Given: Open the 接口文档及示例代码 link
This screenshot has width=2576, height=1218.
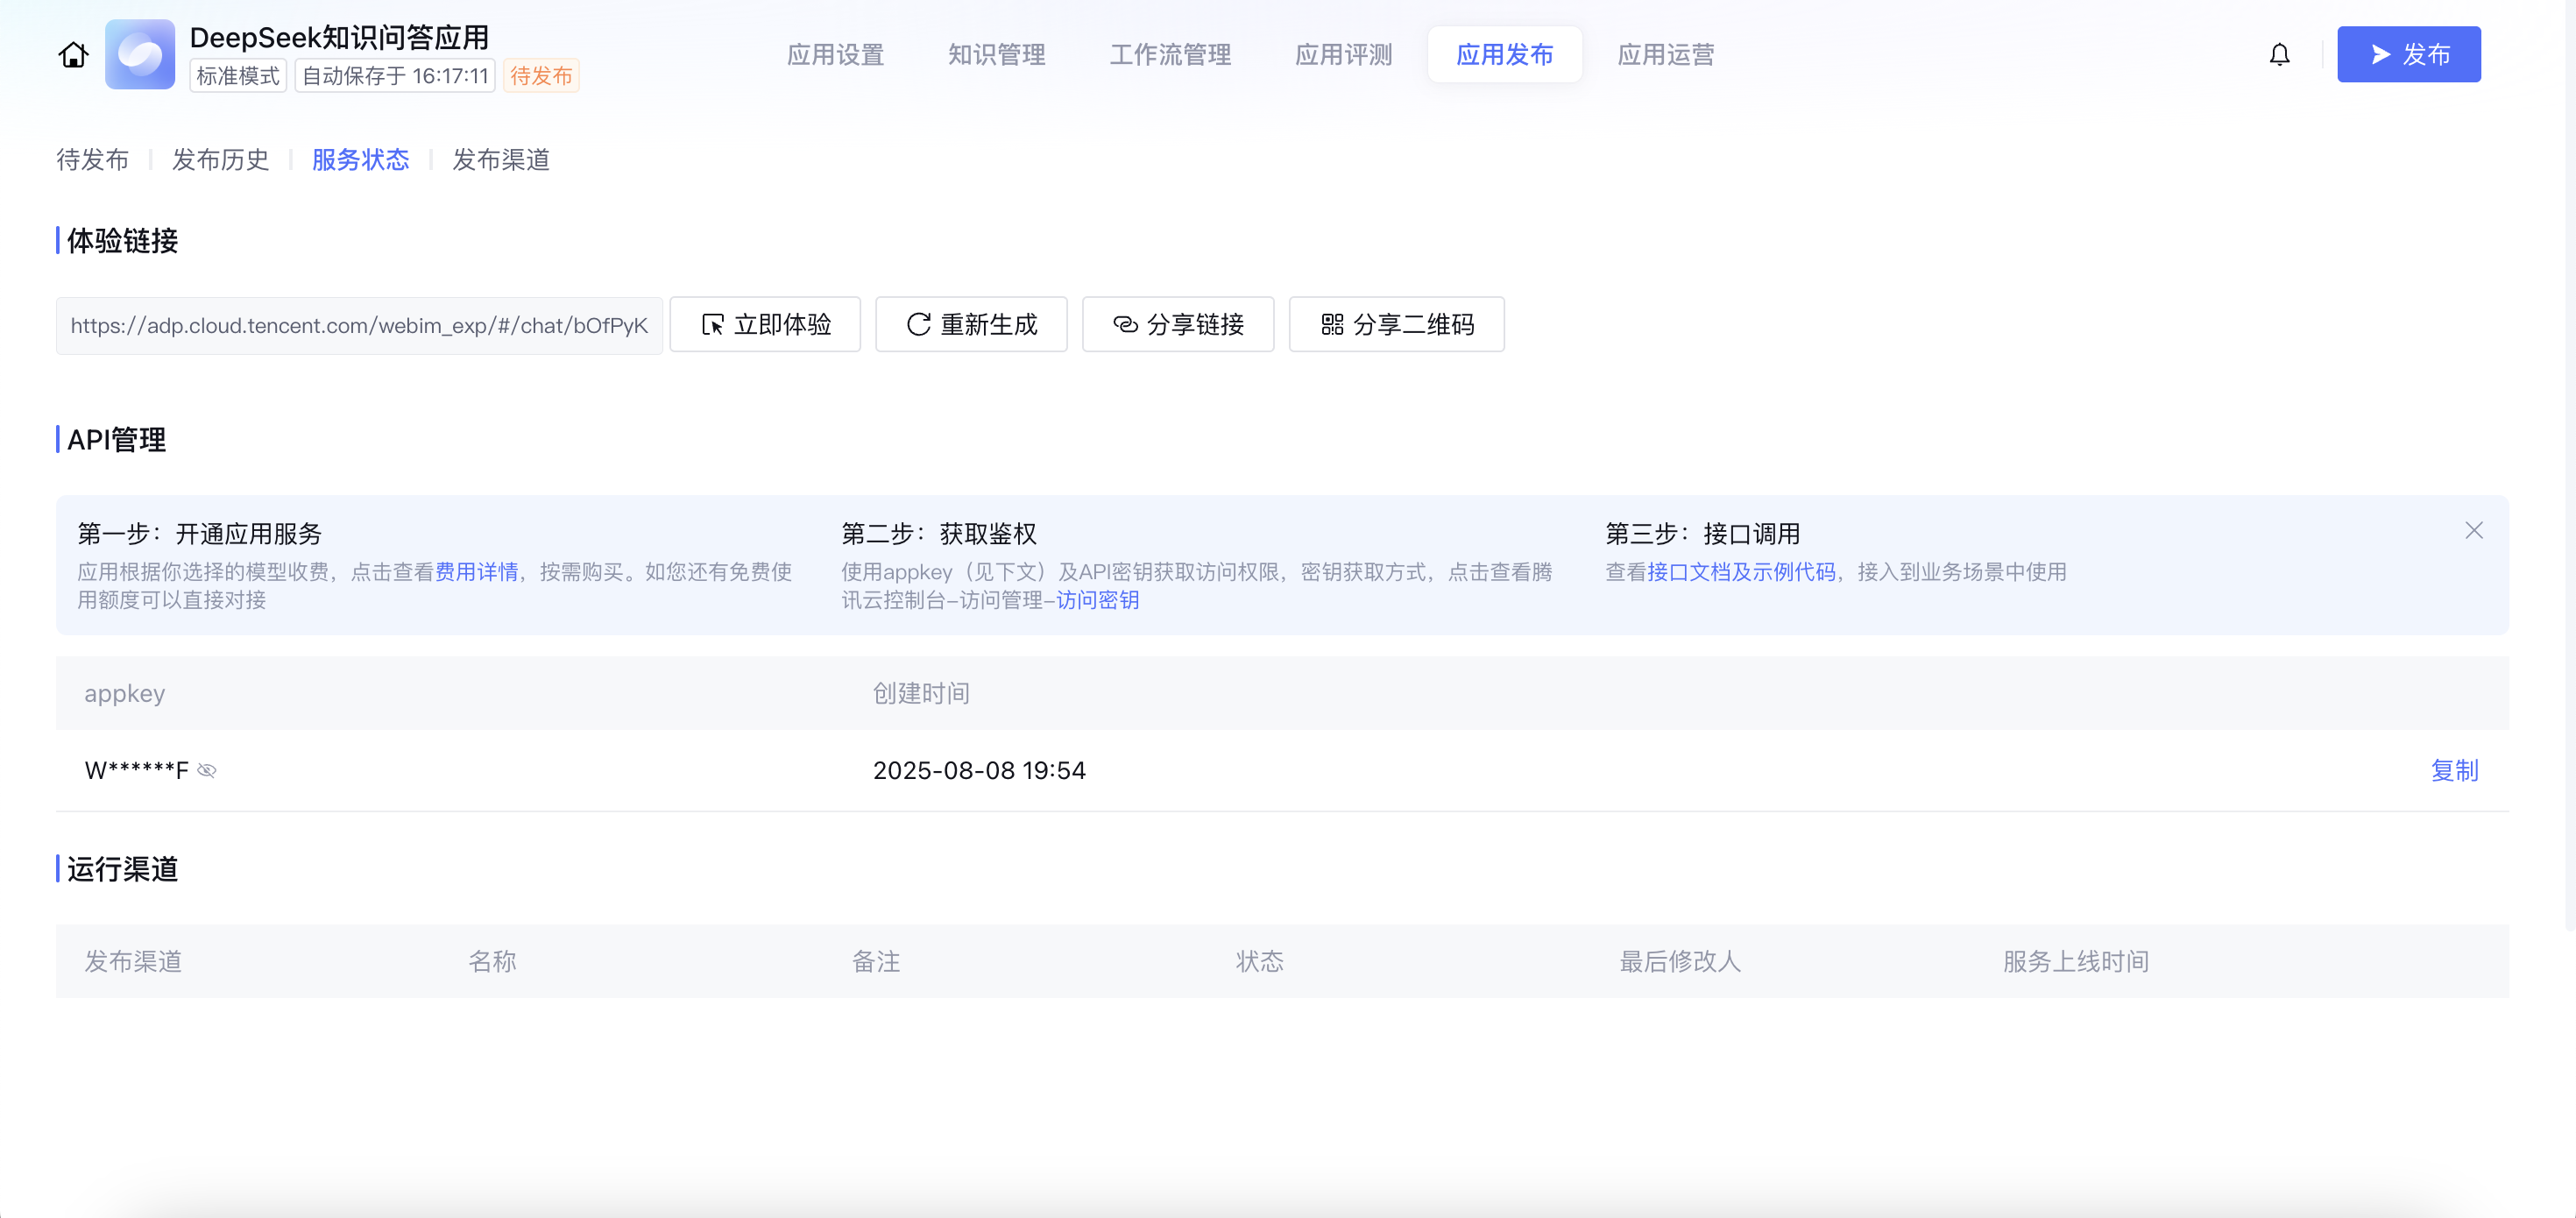Looking at the screenshot, I should [1741, 572].
